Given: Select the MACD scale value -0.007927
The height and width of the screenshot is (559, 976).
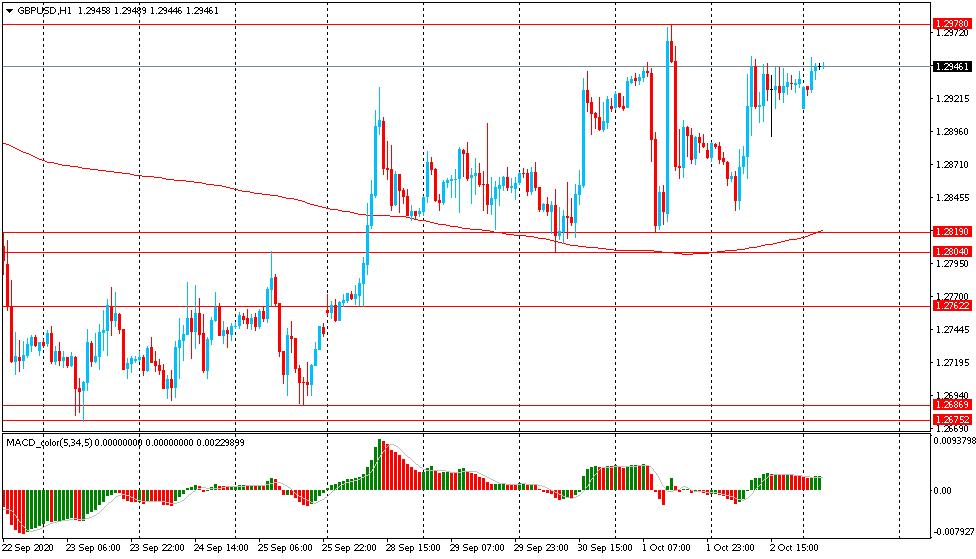Looking at the screenshot, I should click(x=954, y=532).
